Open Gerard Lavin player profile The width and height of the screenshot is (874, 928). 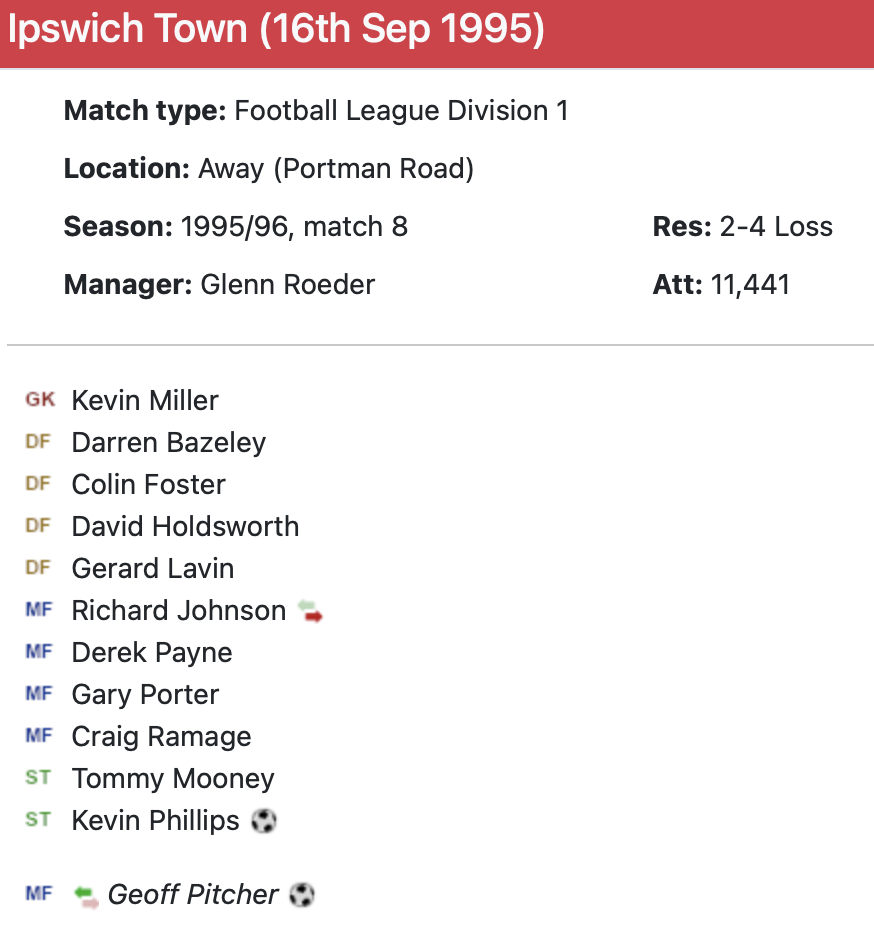point(153,568)
